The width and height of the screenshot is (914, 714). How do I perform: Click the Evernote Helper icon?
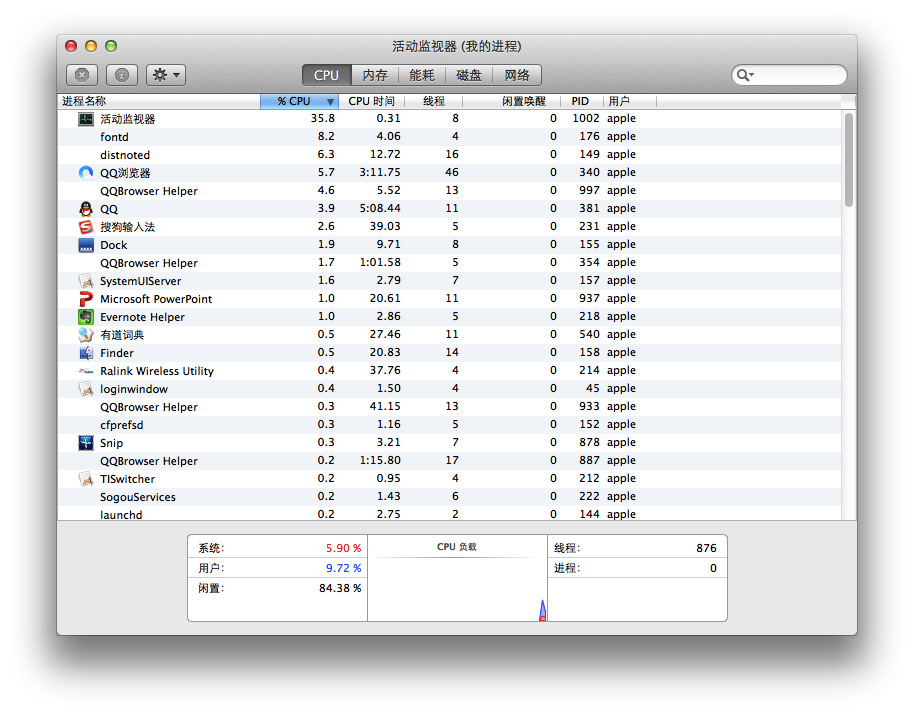coord(86,317)
